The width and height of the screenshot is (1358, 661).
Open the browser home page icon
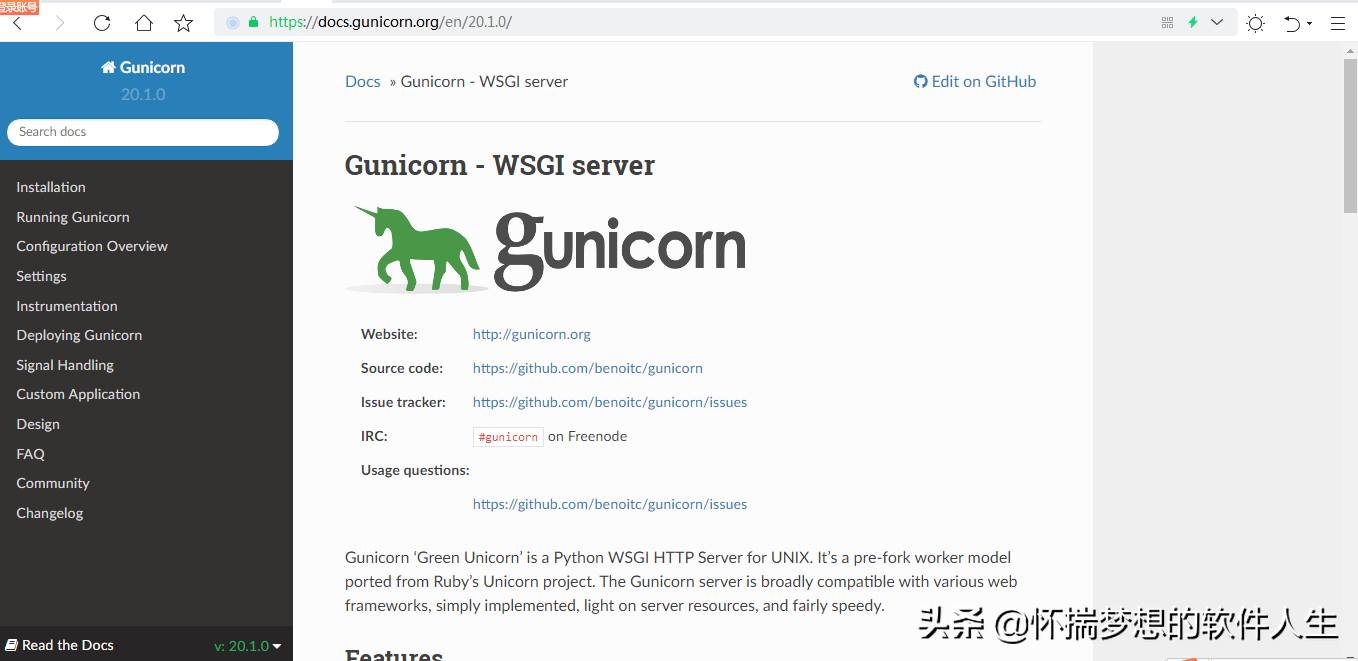(144, 23)
